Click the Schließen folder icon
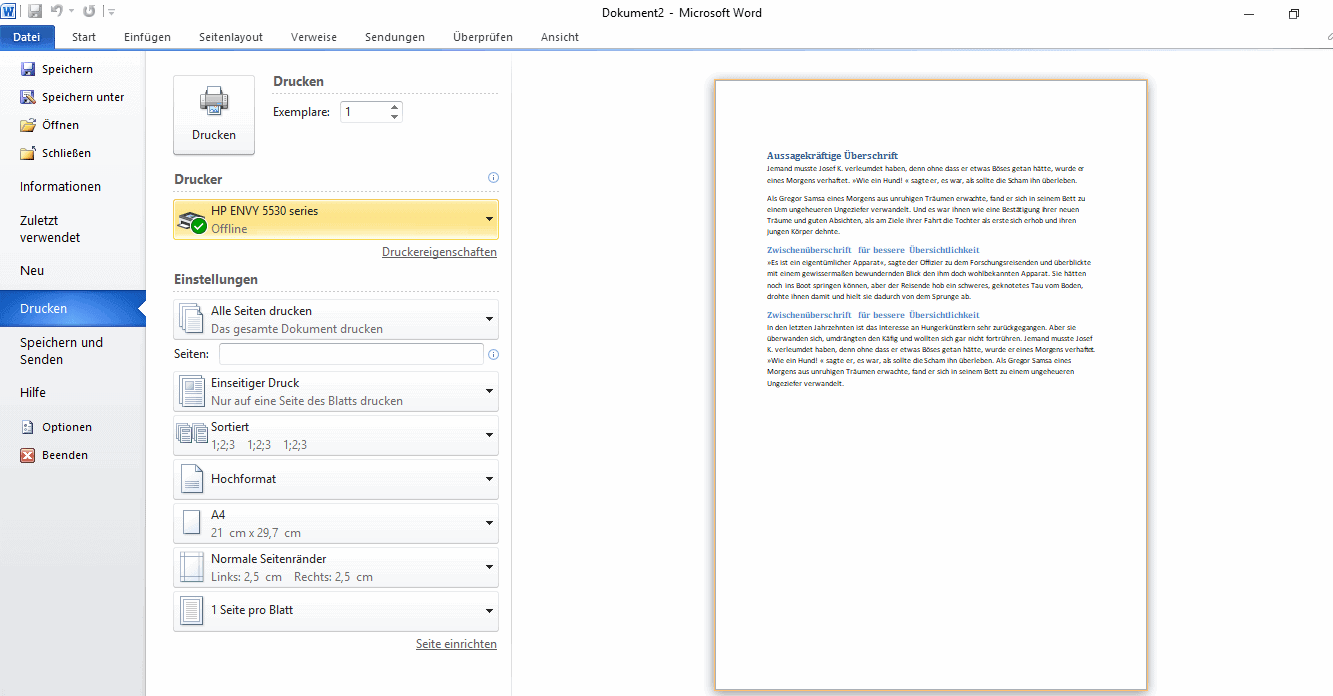1333x696 pixels. pyautogui.click(x=29, y=152)
